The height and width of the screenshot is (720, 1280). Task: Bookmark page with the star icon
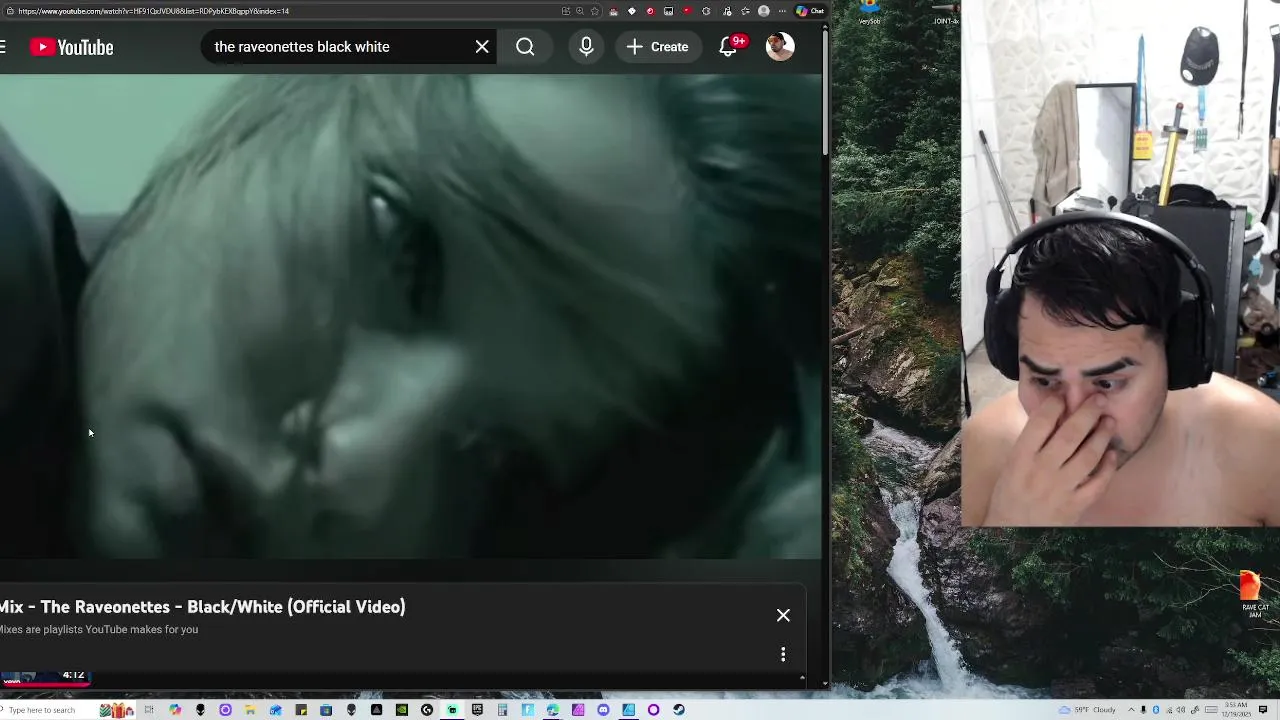[x=595, y=11]
